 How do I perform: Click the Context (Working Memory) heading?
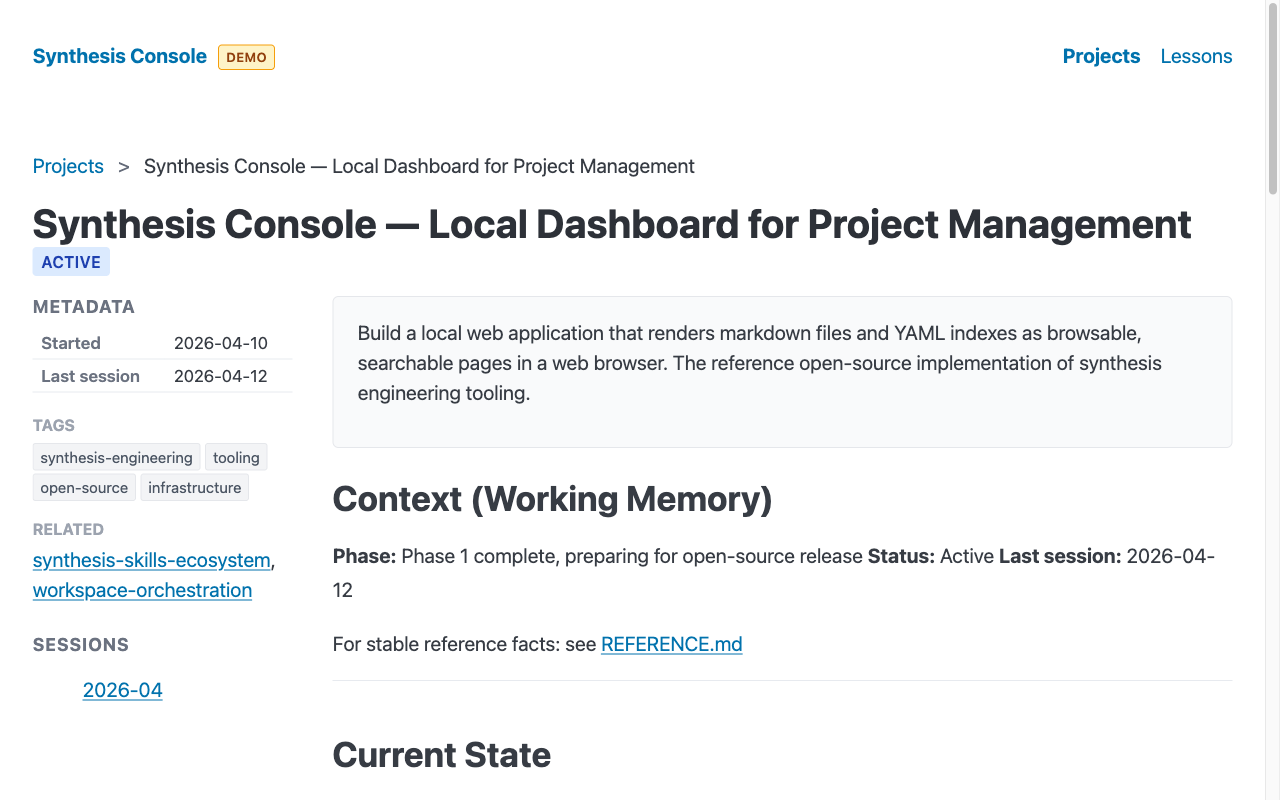[552, 499]
